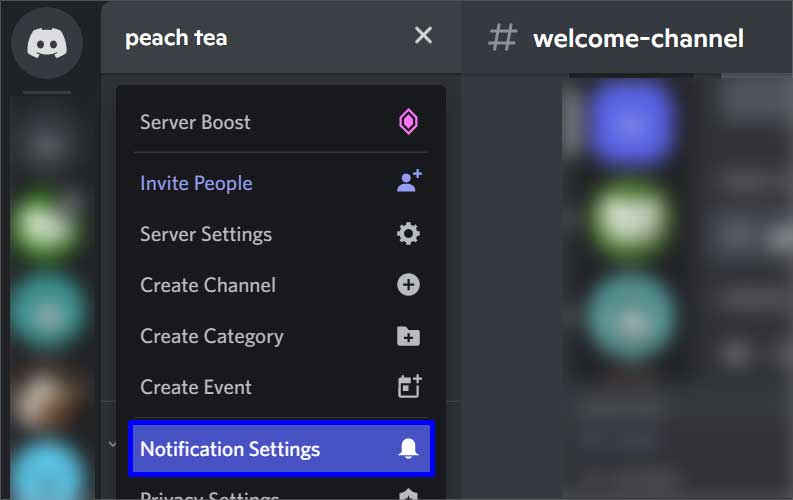The image size is (793, 500).
Task: Click the Create Channel plus icon
Action: click(408, 285)
